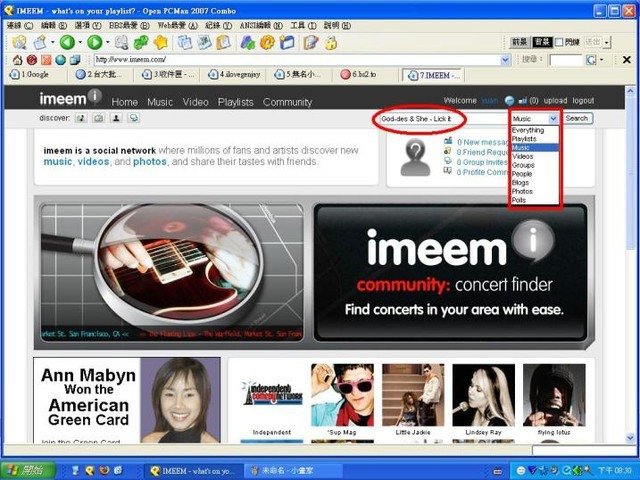Click the copy pages toolbar icon

185,42
